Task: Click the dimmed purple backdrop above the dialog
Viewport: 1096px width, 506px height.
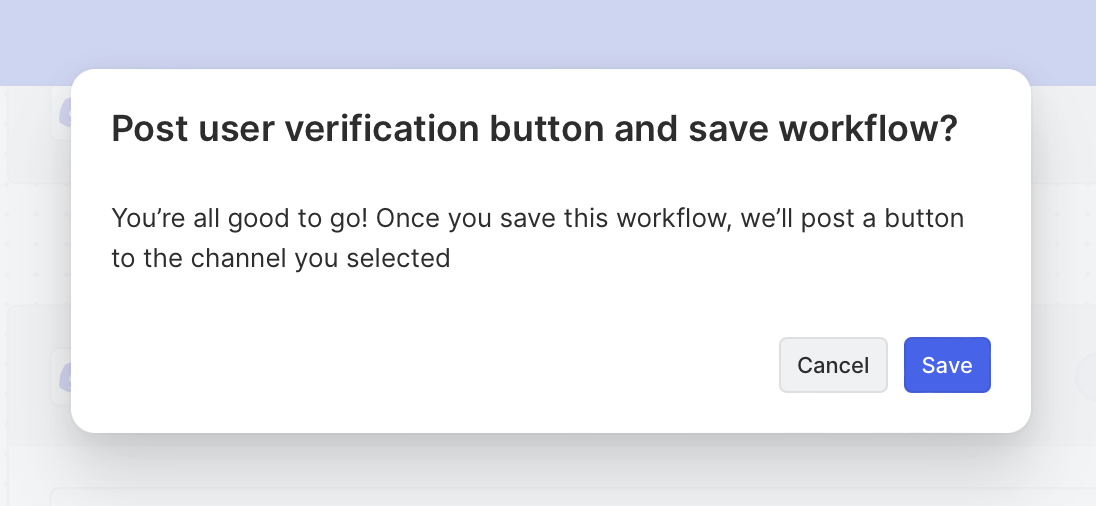Action: pos(548,35)
